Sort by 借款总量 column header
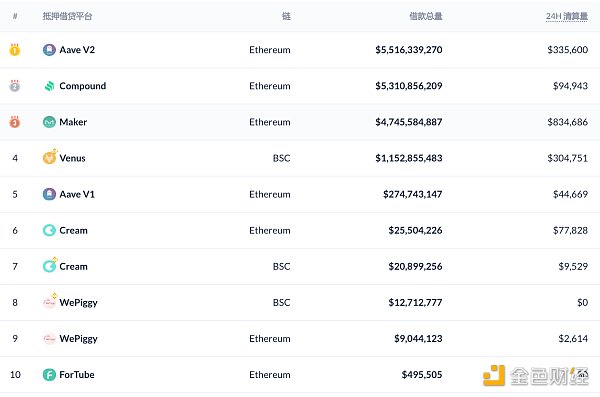This screenshot has width=600, height=397. [426, 16]
